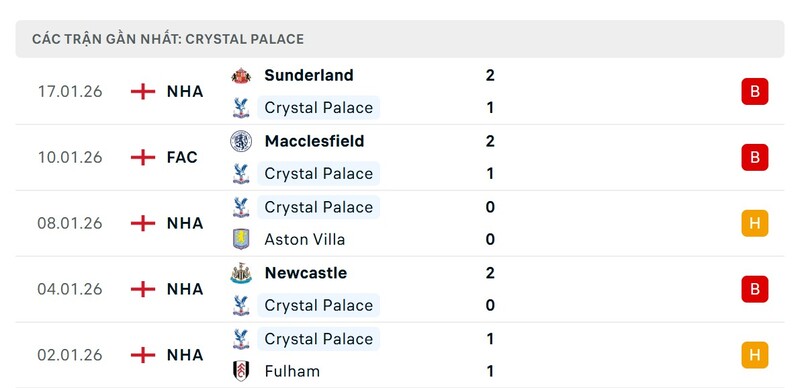Click the Newcastle club crest
Screen dimensions: 800x388
[x=241, y=273]
